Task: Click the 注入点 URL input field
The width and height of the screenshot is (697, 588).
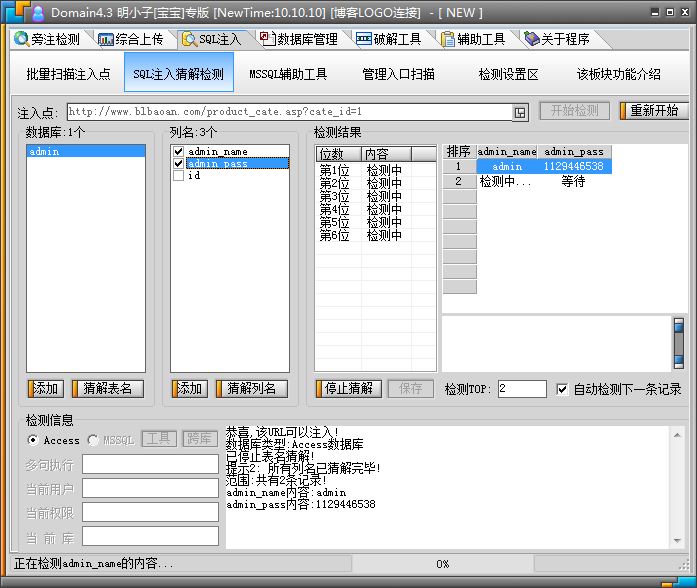Action: [290, 112]
